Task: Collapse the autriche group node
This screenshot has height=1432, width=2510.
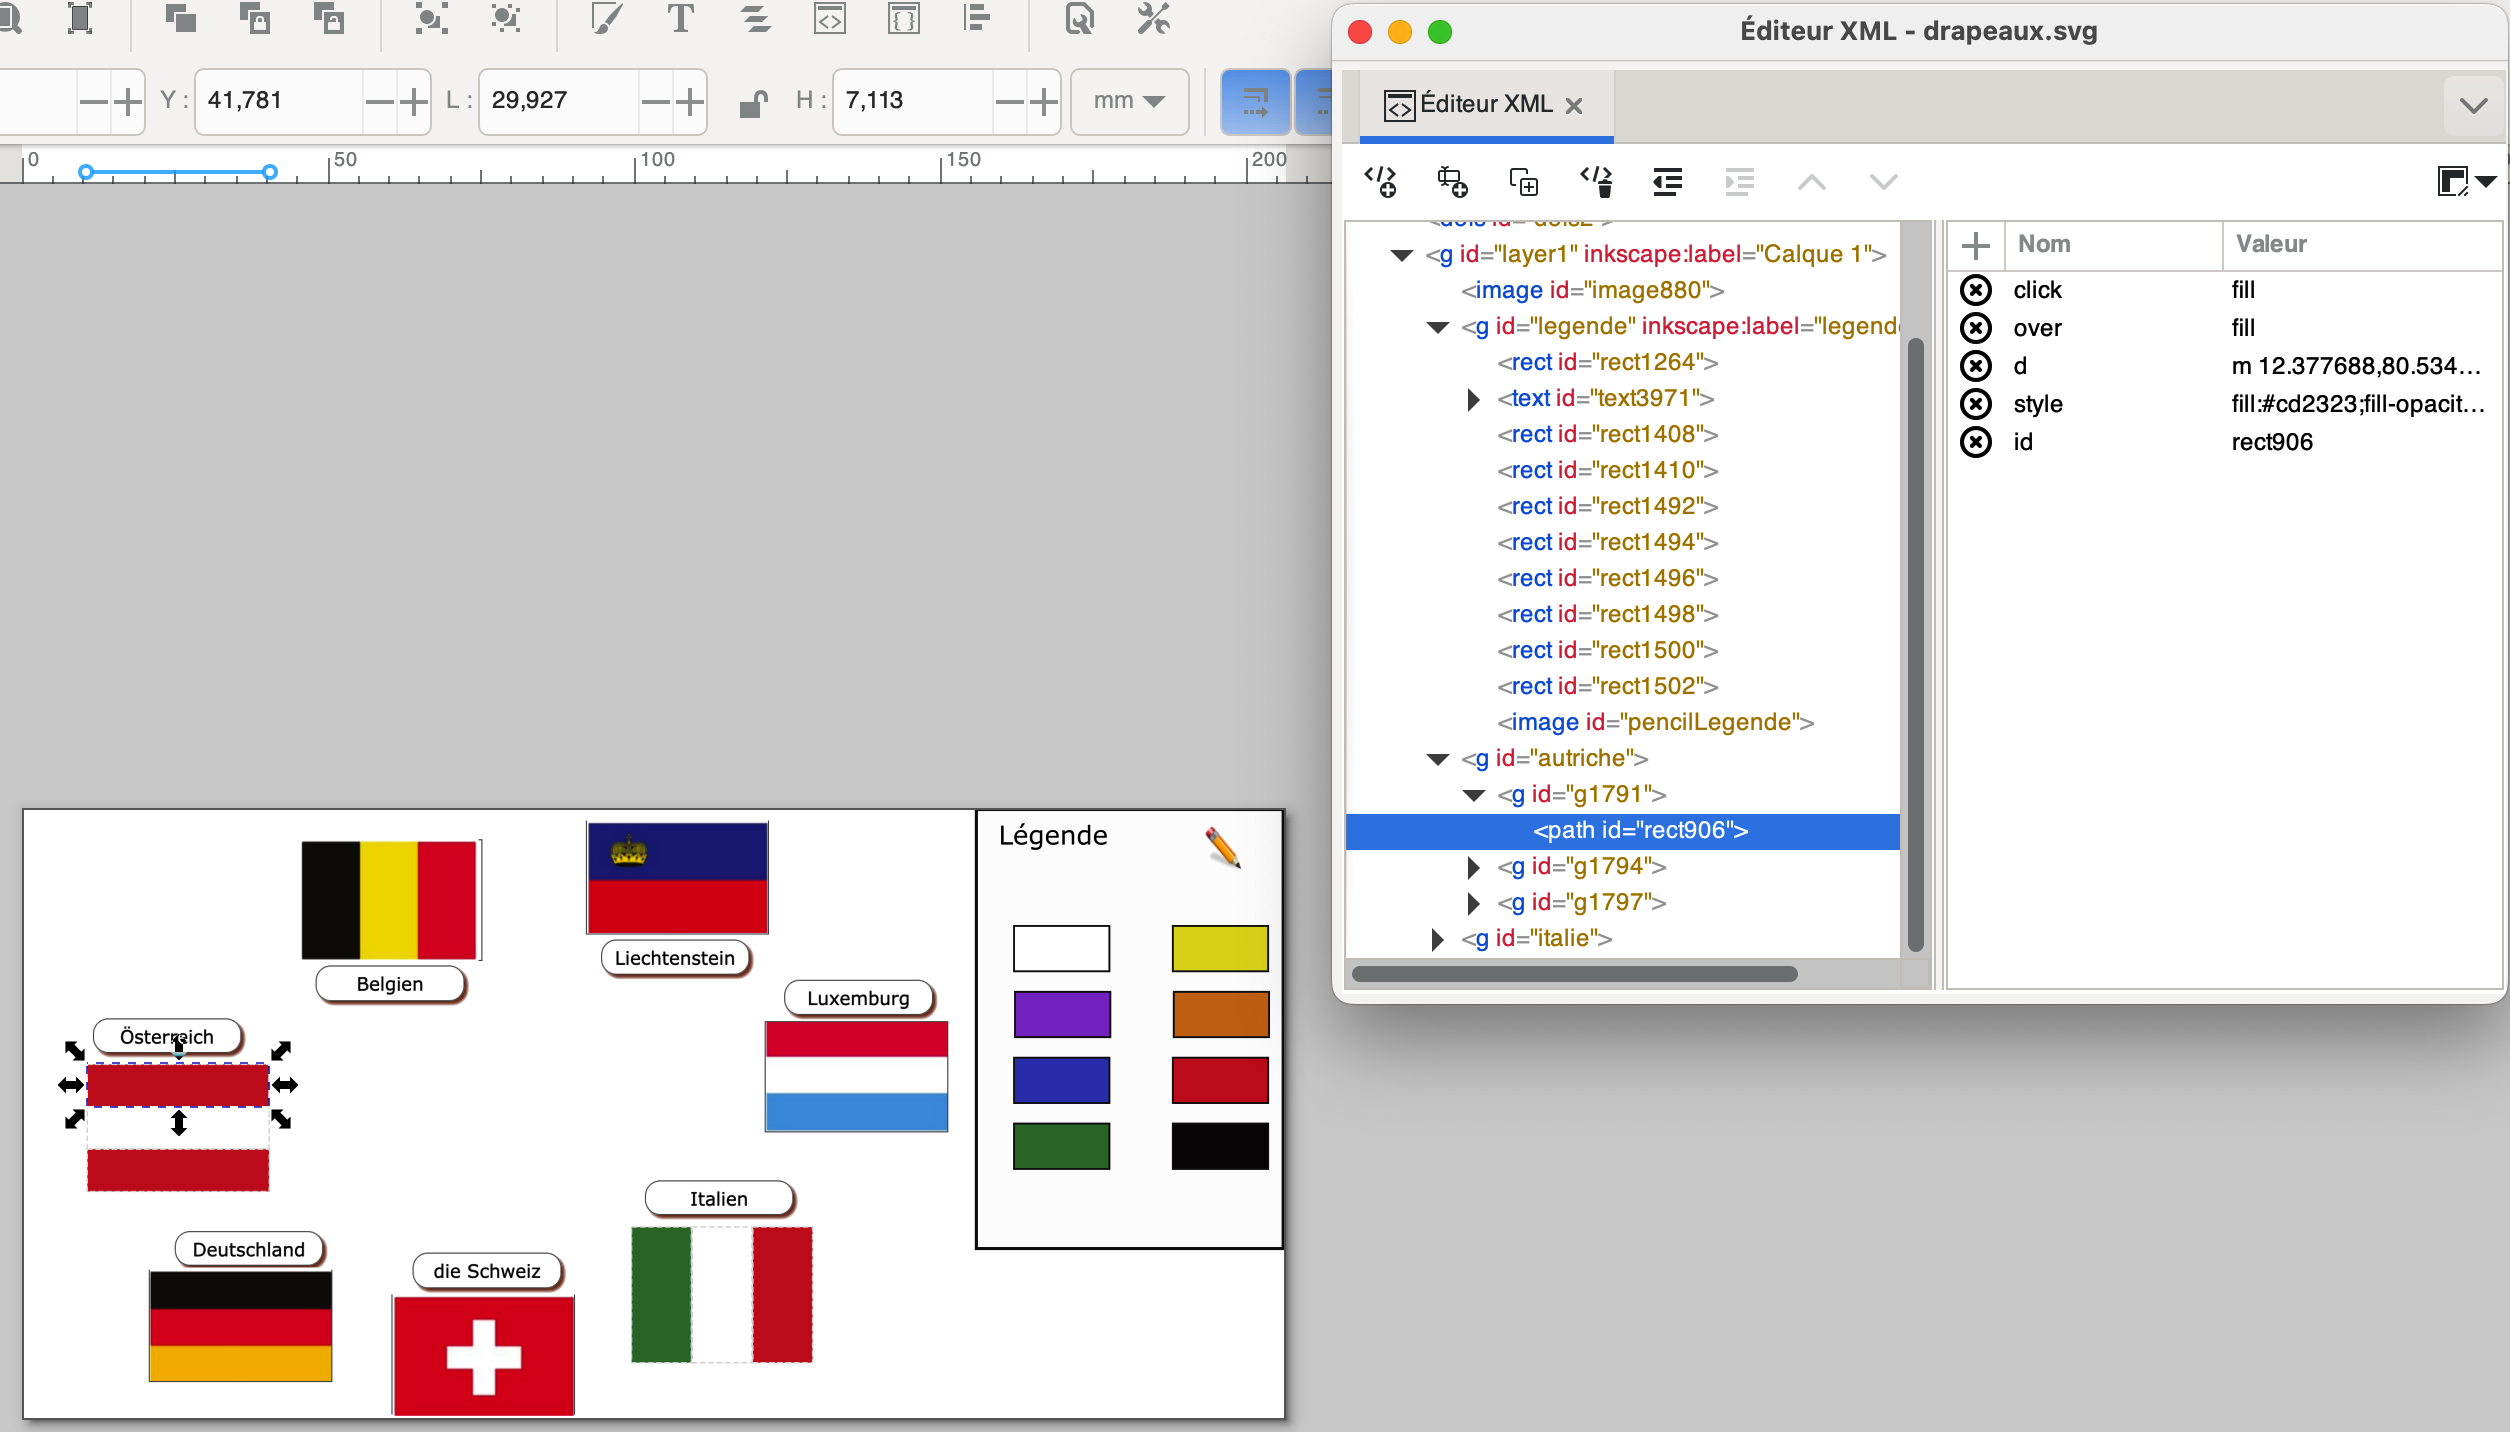Action: click(x=1438, y=759)
